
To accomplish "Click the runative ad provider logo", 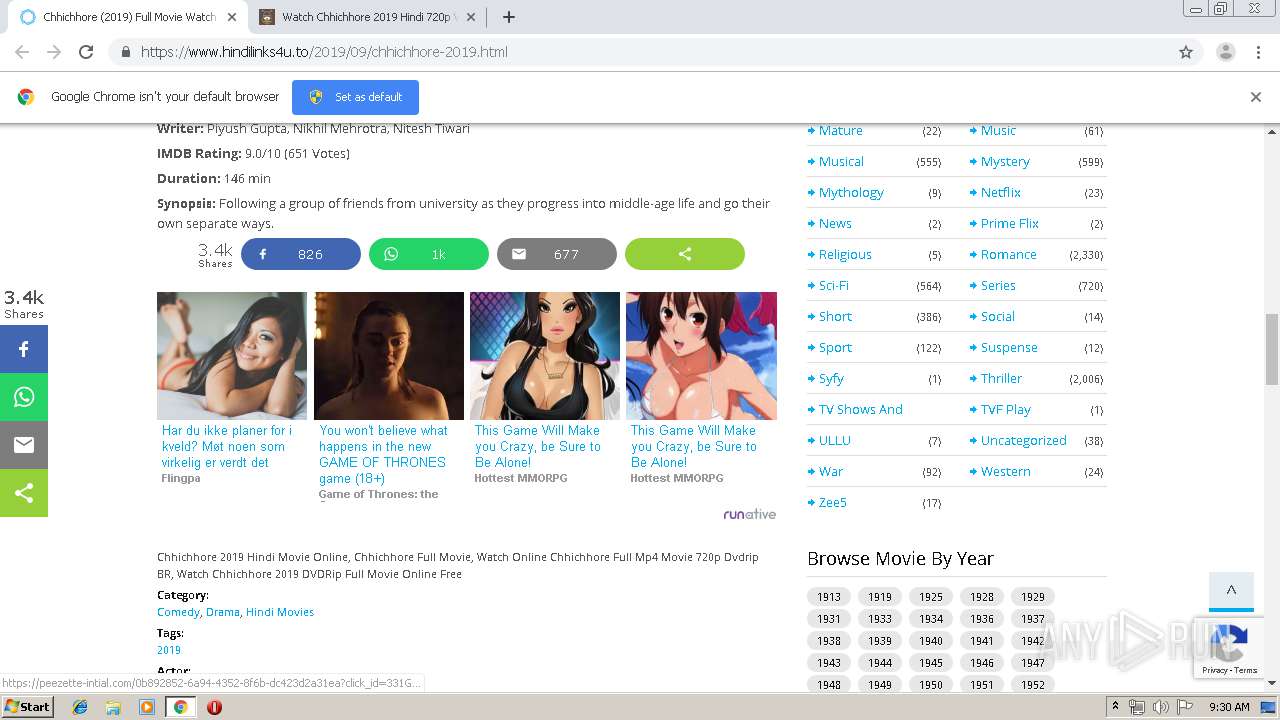I will [x=749, y=514].
